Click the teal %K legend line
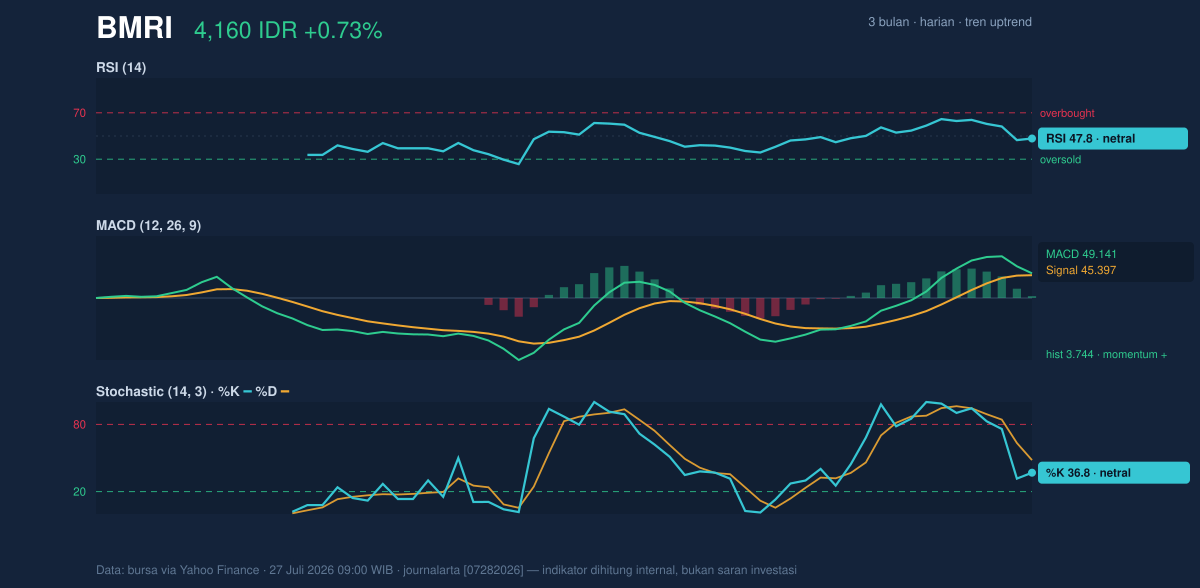Image resolution: width=1200 pixels, height=588 pixels. click(248, 391)
